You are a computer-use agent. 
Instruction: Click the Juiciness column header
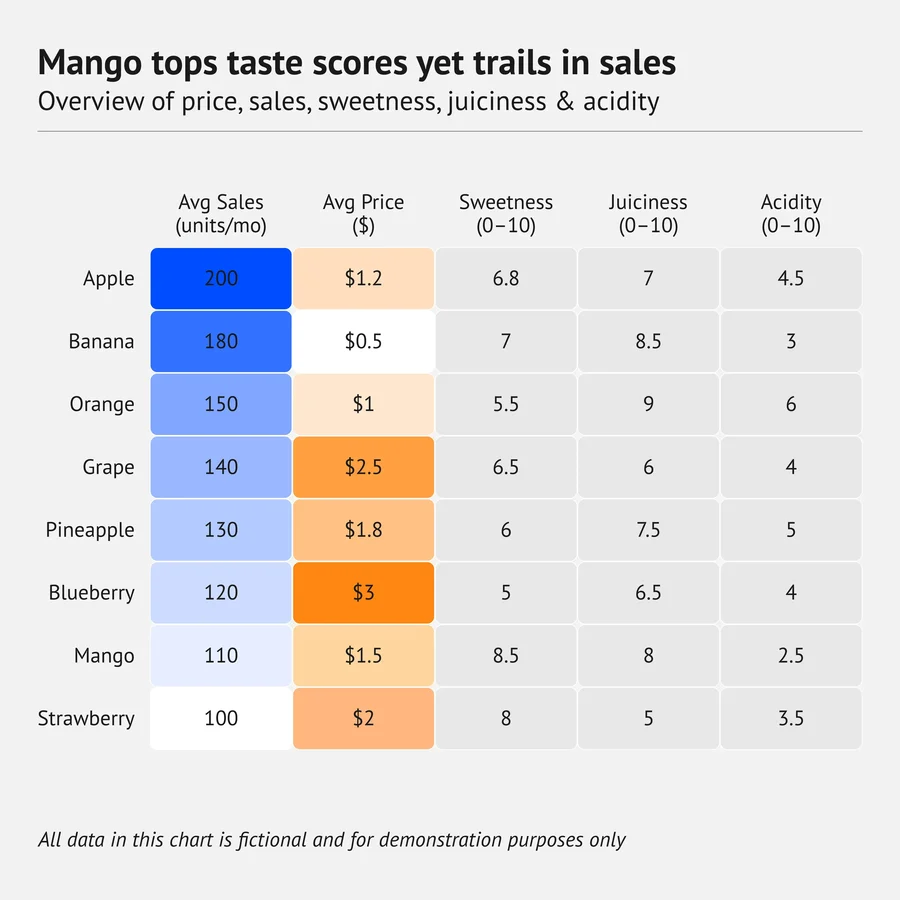(x=648, y=214)
